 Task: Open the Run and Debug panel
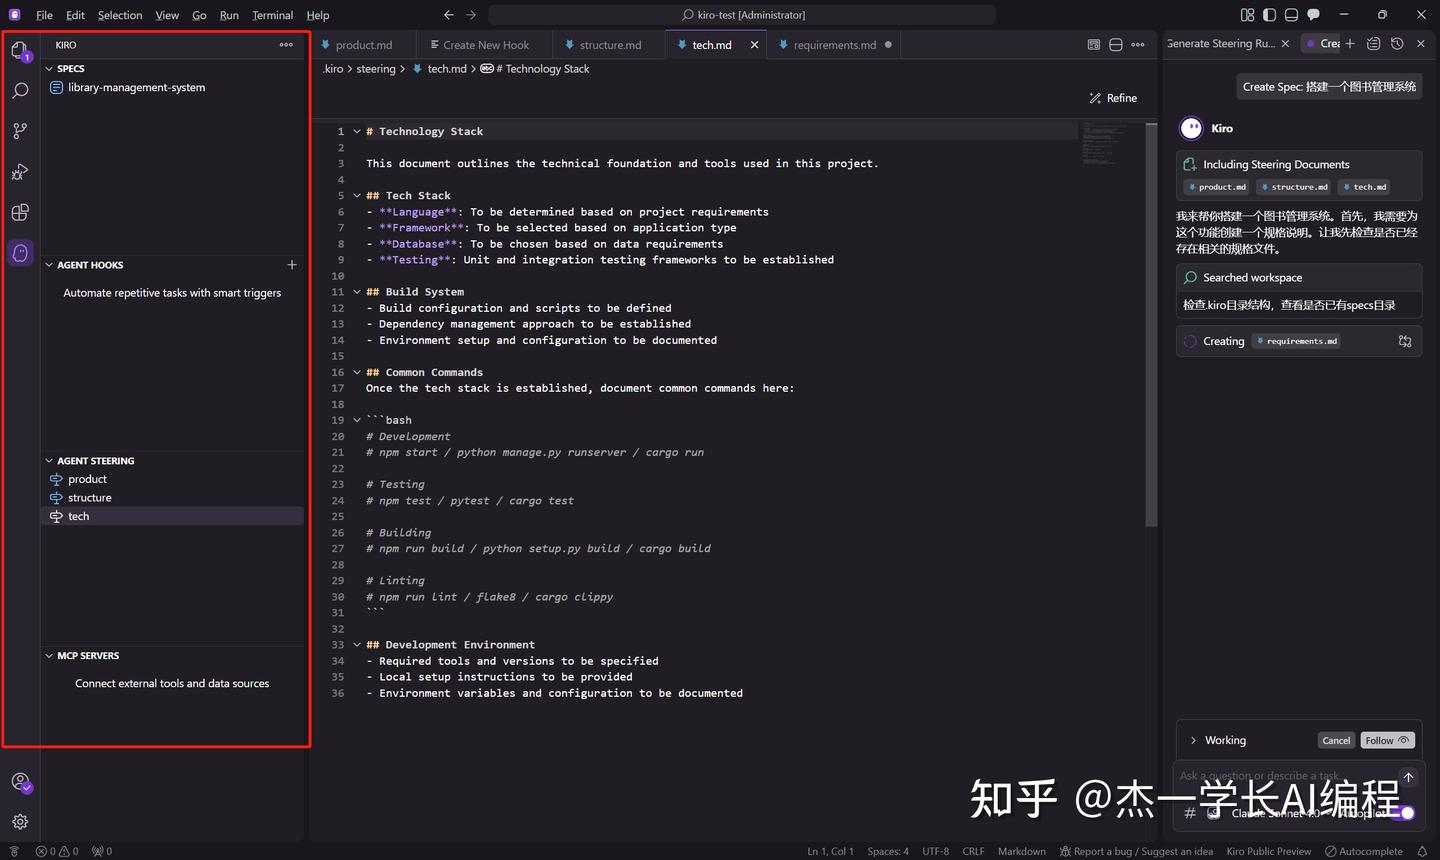click(x=20, y=172)
